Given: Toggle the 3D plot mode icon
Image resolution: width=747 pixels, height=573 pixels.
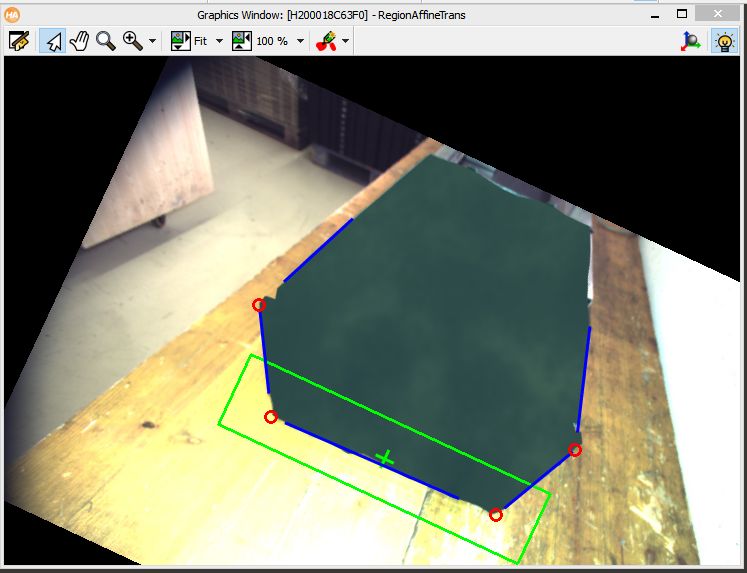Looking at the screenshot, I should [x=690, y=41].
